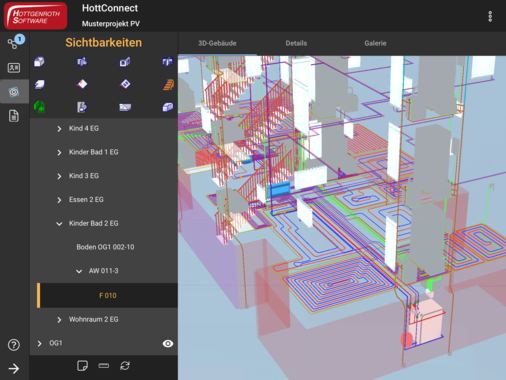
Task: Toggle the translucent box icon in third row
Action: coord(168,107)
